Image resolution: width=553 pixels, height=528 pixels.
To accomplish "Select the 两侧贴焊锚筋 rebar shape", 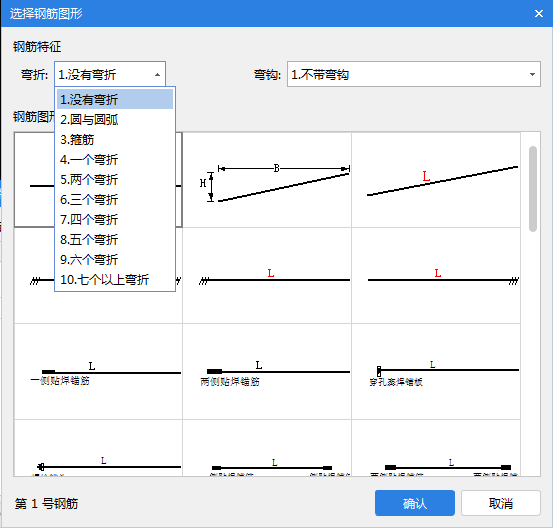I will click(x=267, y=371).
